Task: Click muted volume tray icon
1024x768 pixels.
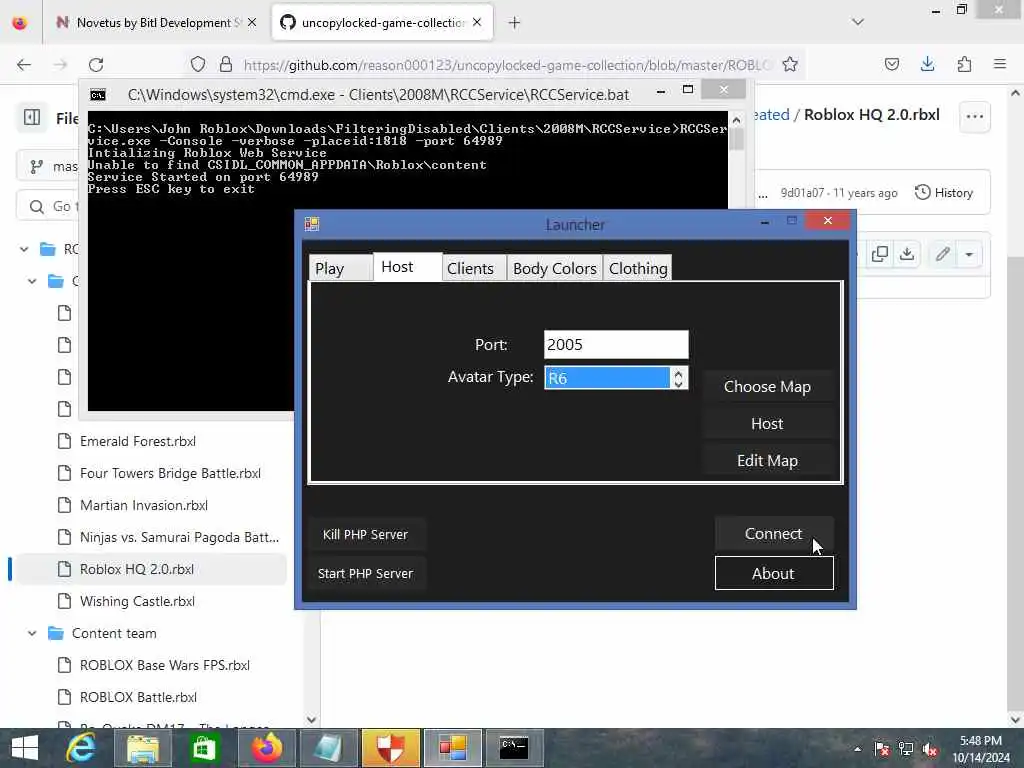Action: (929, 749)
